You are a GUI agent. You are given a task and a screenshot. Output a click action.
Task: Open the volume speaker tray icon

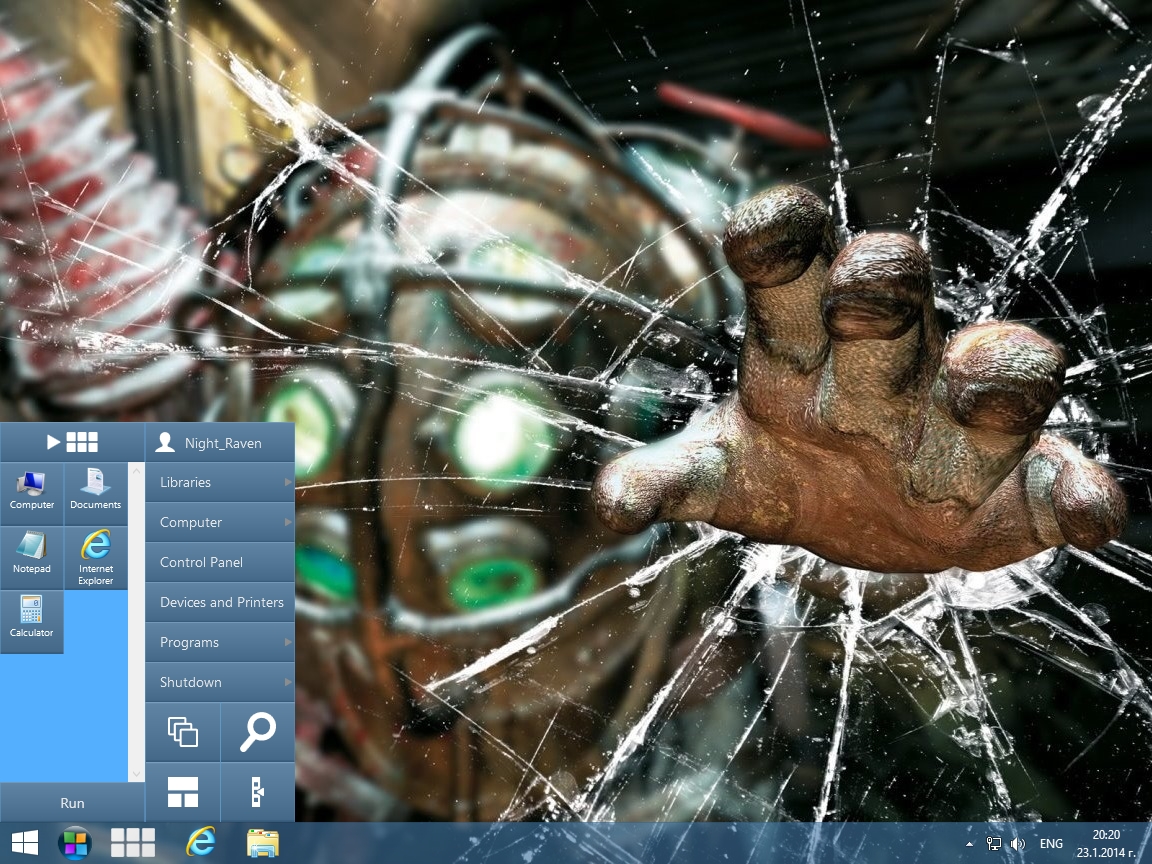point(1018,844)
